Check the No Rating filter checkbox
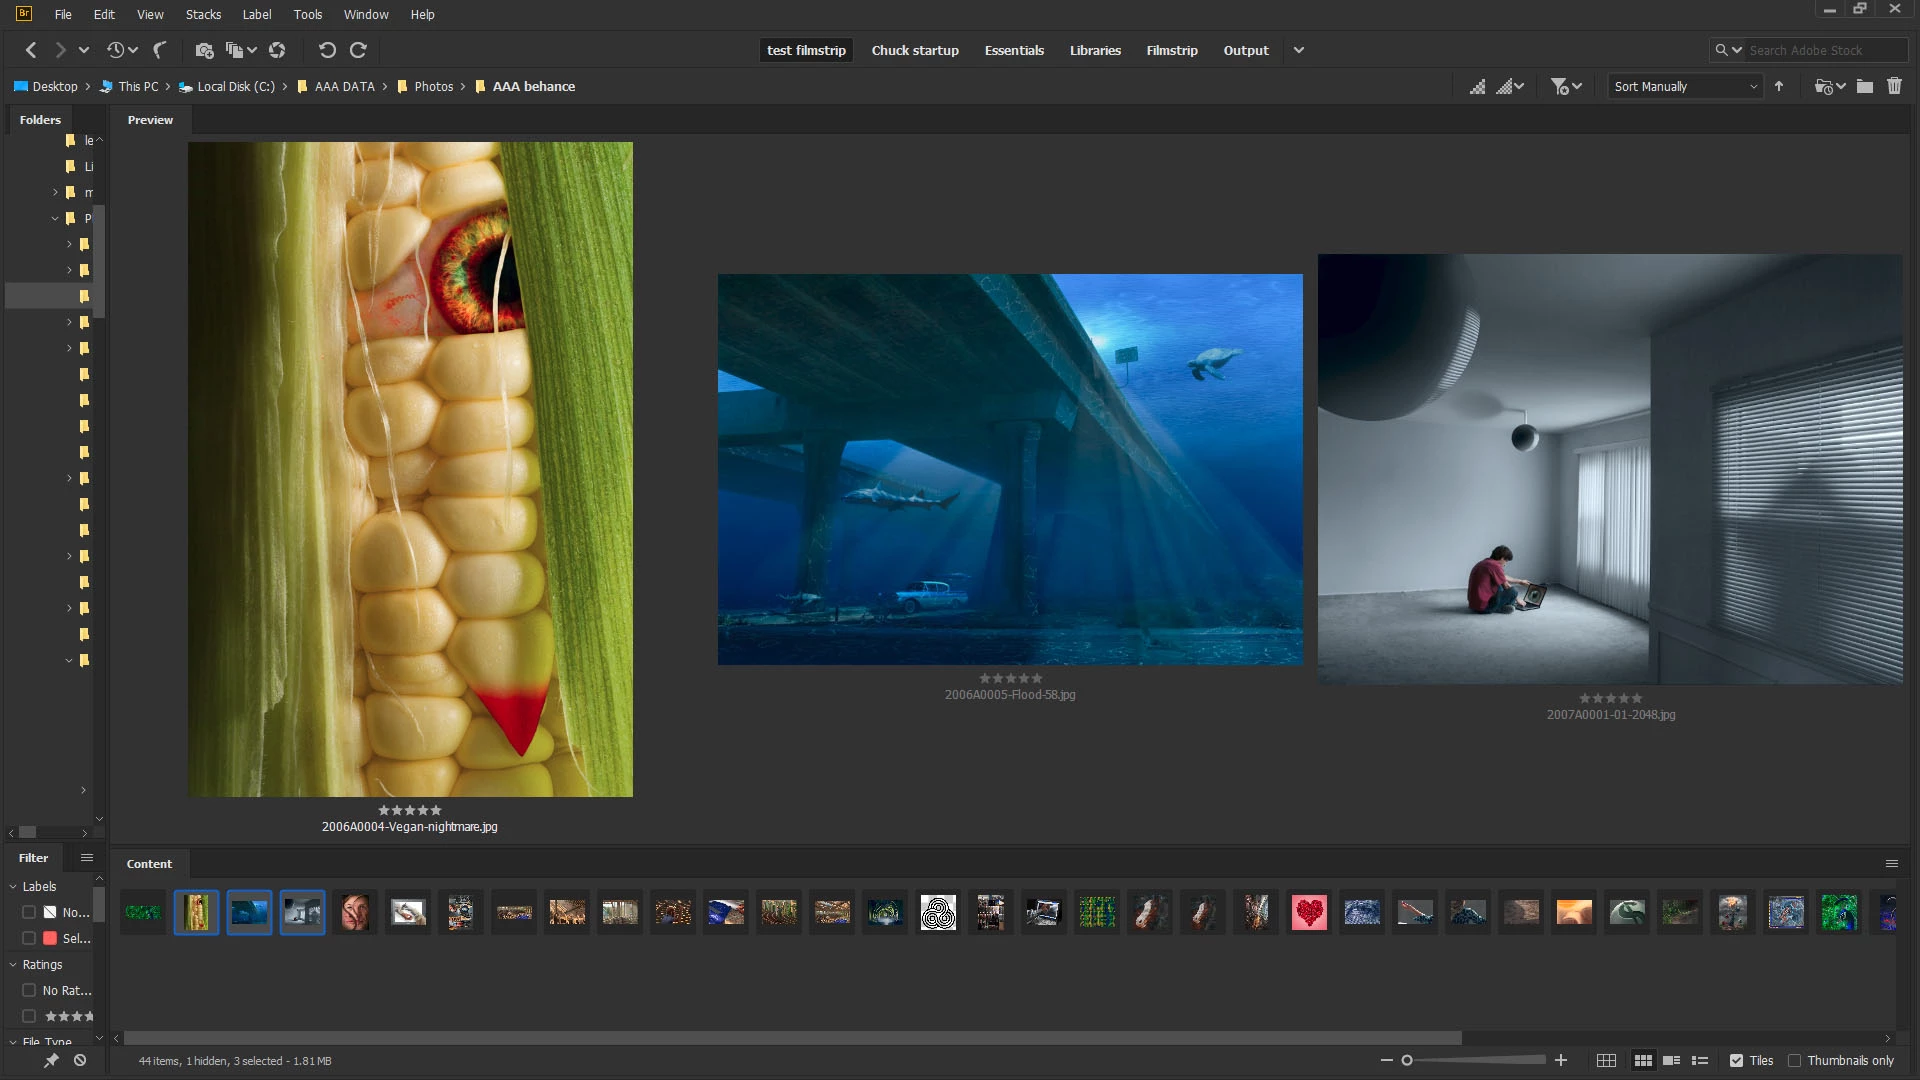 pyautogui.click(x=29, y=990)
